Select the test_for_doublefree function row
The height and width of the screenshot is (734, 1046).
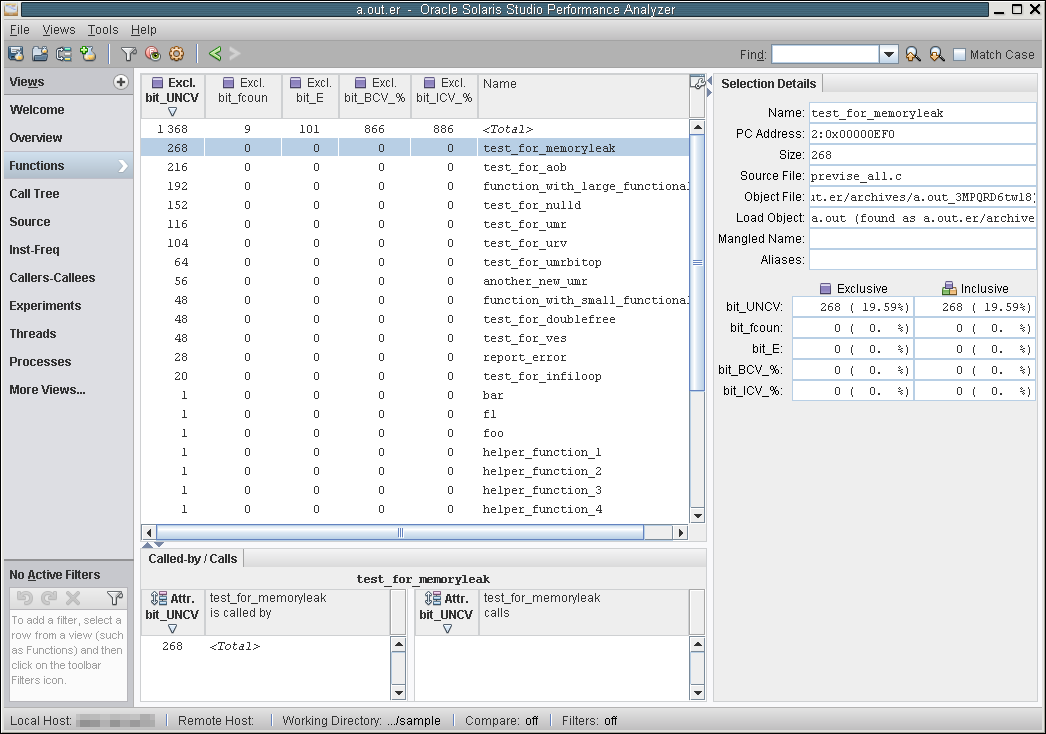point(414,319)
